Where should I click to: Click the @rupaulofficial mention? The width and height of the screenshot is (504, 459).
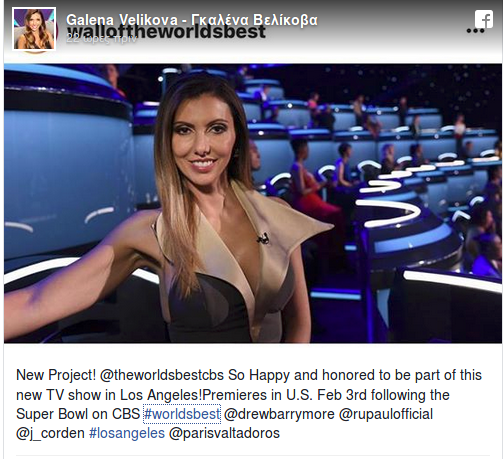pos(386,414)
